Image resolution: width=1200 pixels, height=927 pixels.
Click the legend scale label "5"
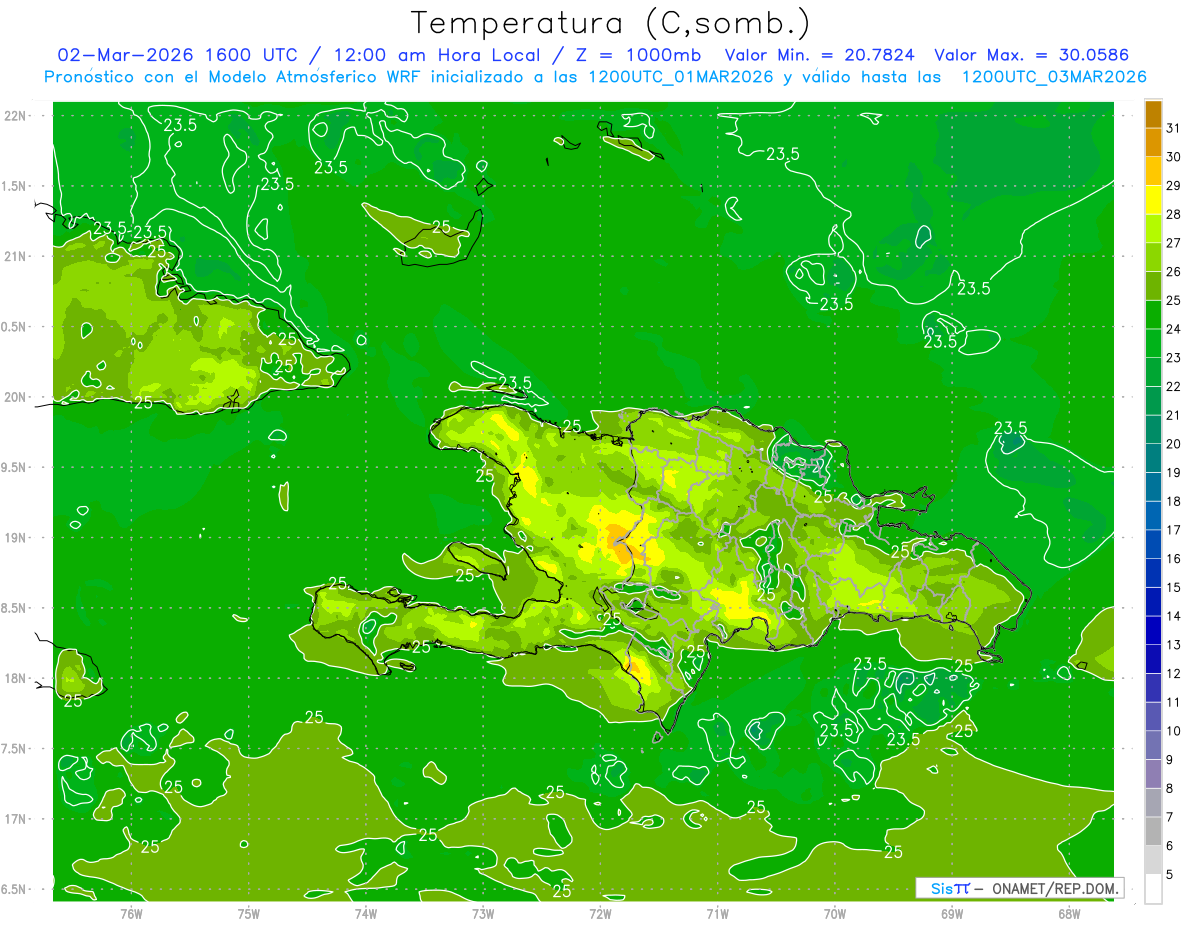(x=1170, y=875)
